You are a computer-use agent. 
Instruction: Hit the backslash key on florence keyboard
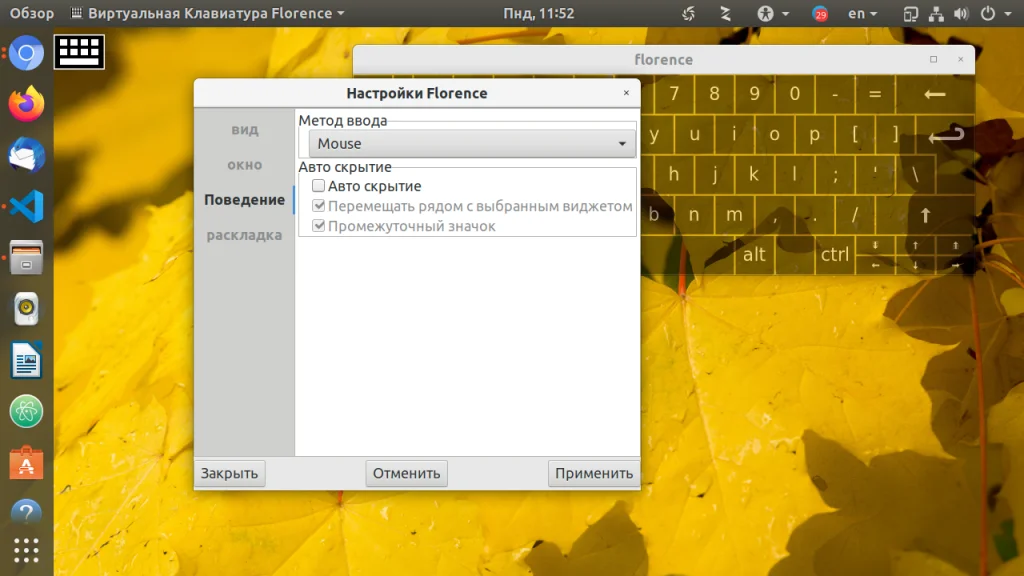915,174
